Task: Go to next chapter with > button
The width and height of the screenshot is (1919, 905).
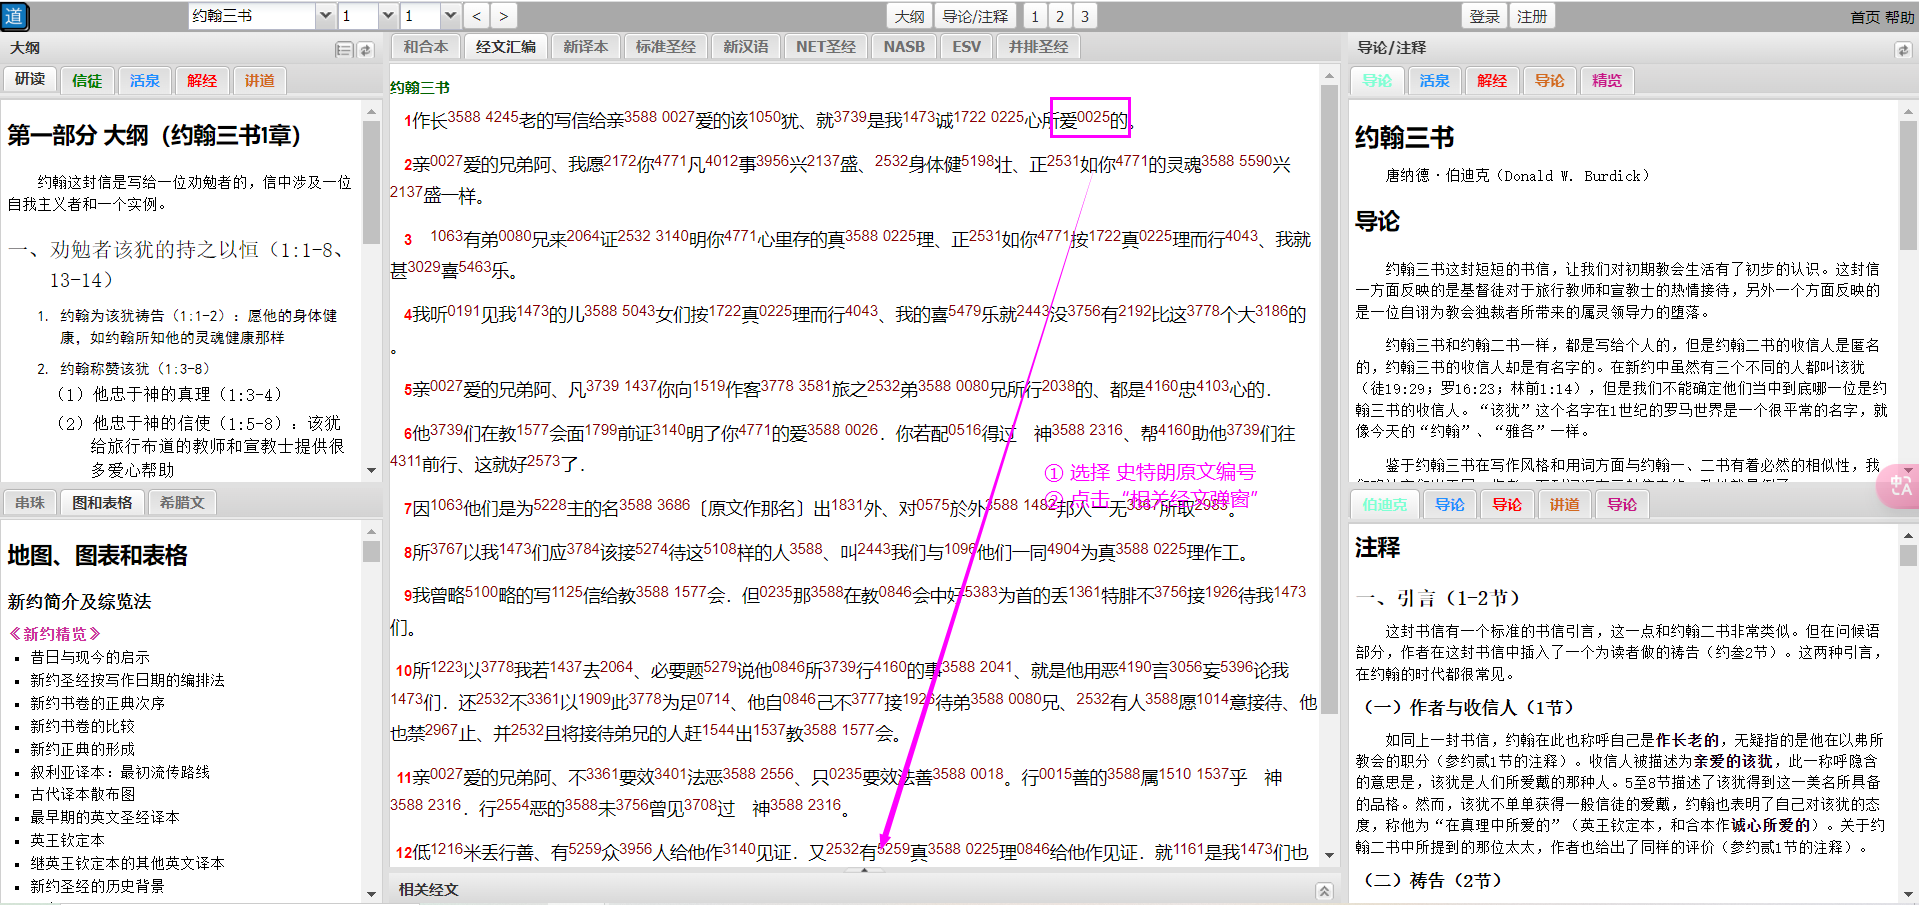Action: point(503,16)
